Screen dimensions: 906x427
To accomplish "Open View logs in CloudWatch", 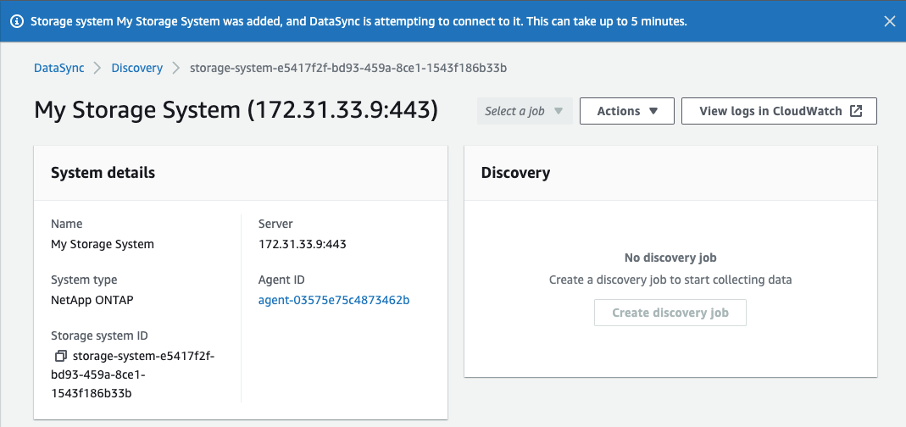I will (779, 111).
